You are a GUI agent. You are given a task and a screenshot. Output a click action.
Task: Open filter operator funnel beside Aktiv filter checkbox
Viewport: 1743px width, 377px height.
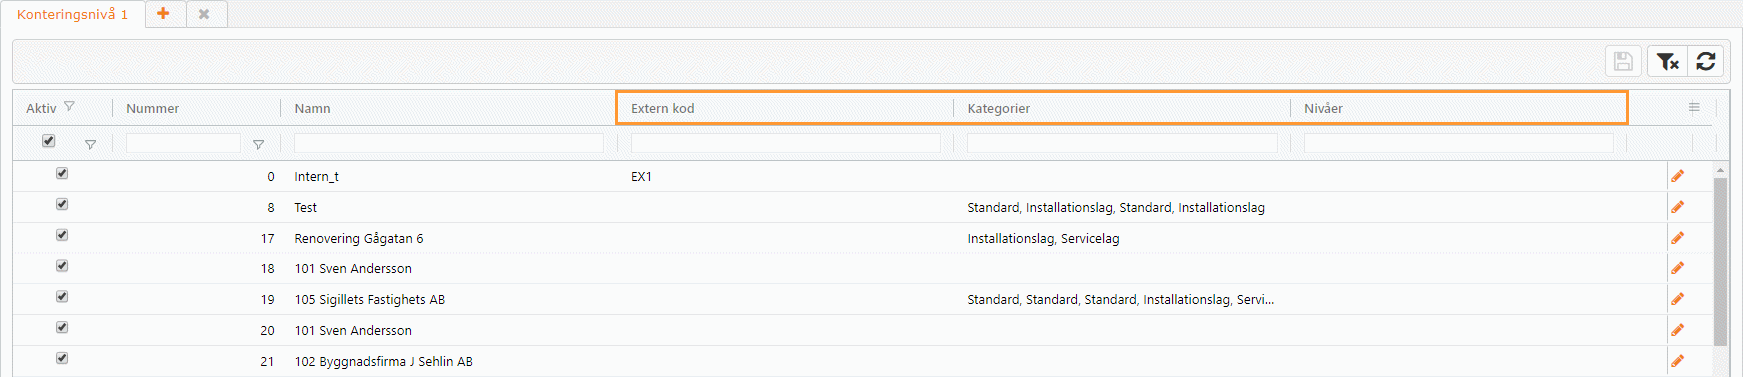[x=90, y=145]
